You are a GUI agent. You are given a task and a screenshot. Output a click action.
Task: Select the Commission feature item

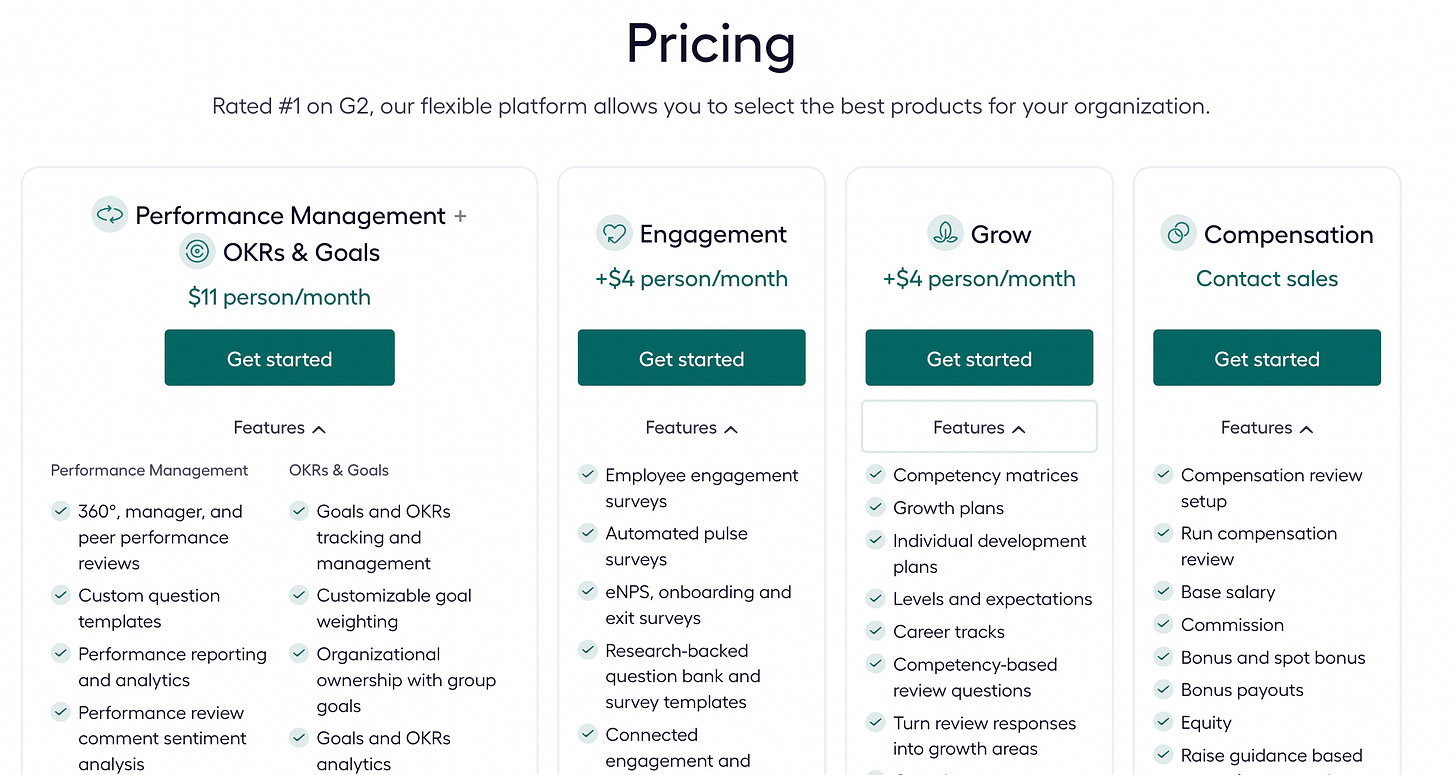(1232, 625)
